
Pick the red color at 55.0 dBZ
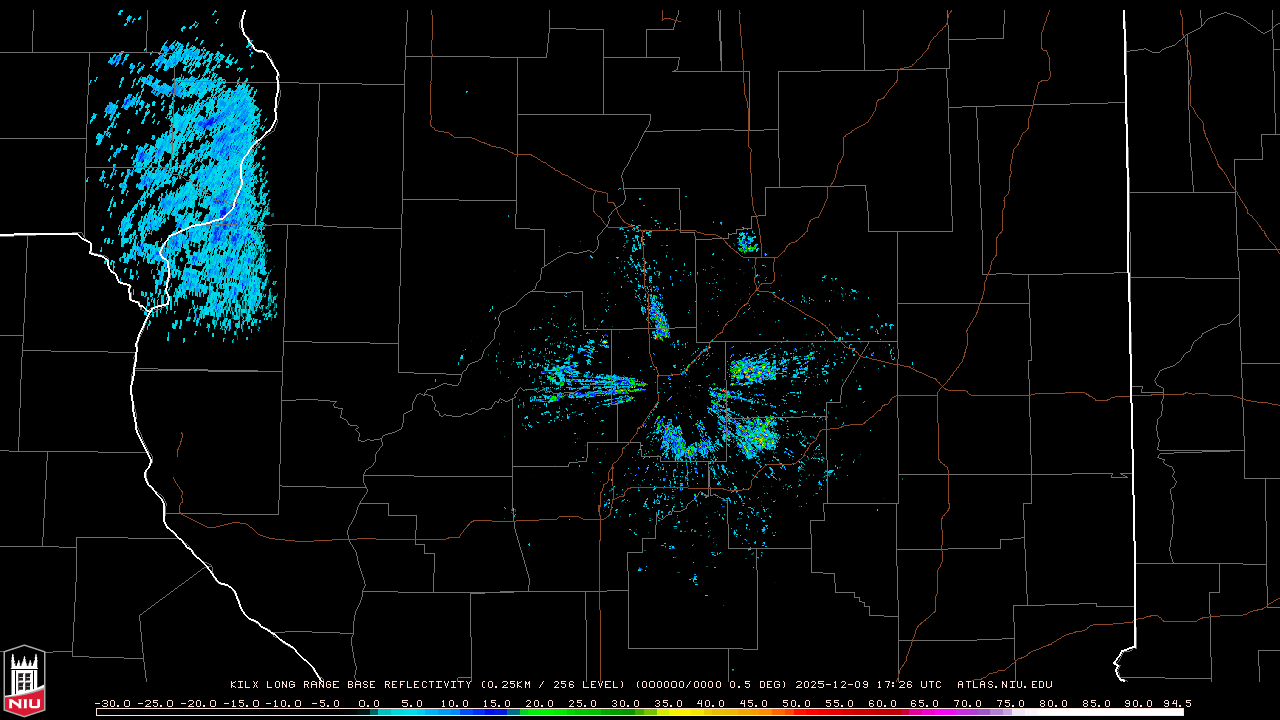pyautogui.click(x=839, y=712)
